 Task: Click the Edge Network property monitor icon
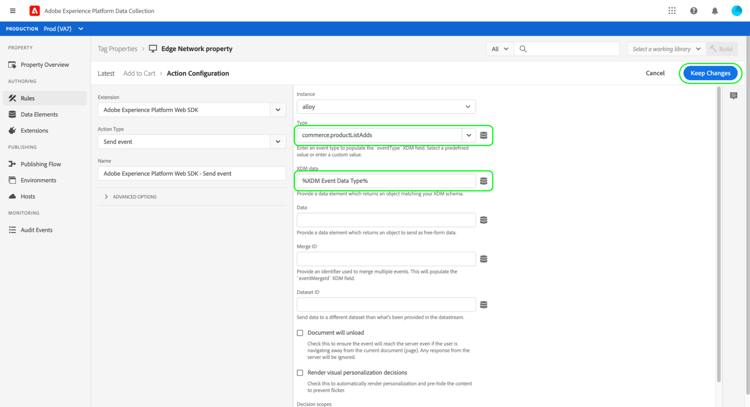(153, 49)
